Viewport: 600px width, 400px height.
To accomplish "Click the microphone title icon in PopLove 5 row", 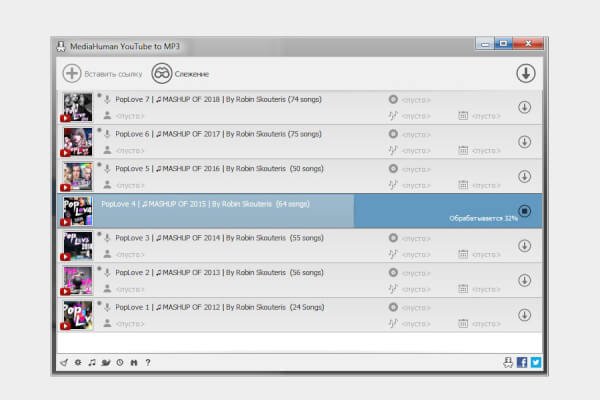I will [108, 168].
